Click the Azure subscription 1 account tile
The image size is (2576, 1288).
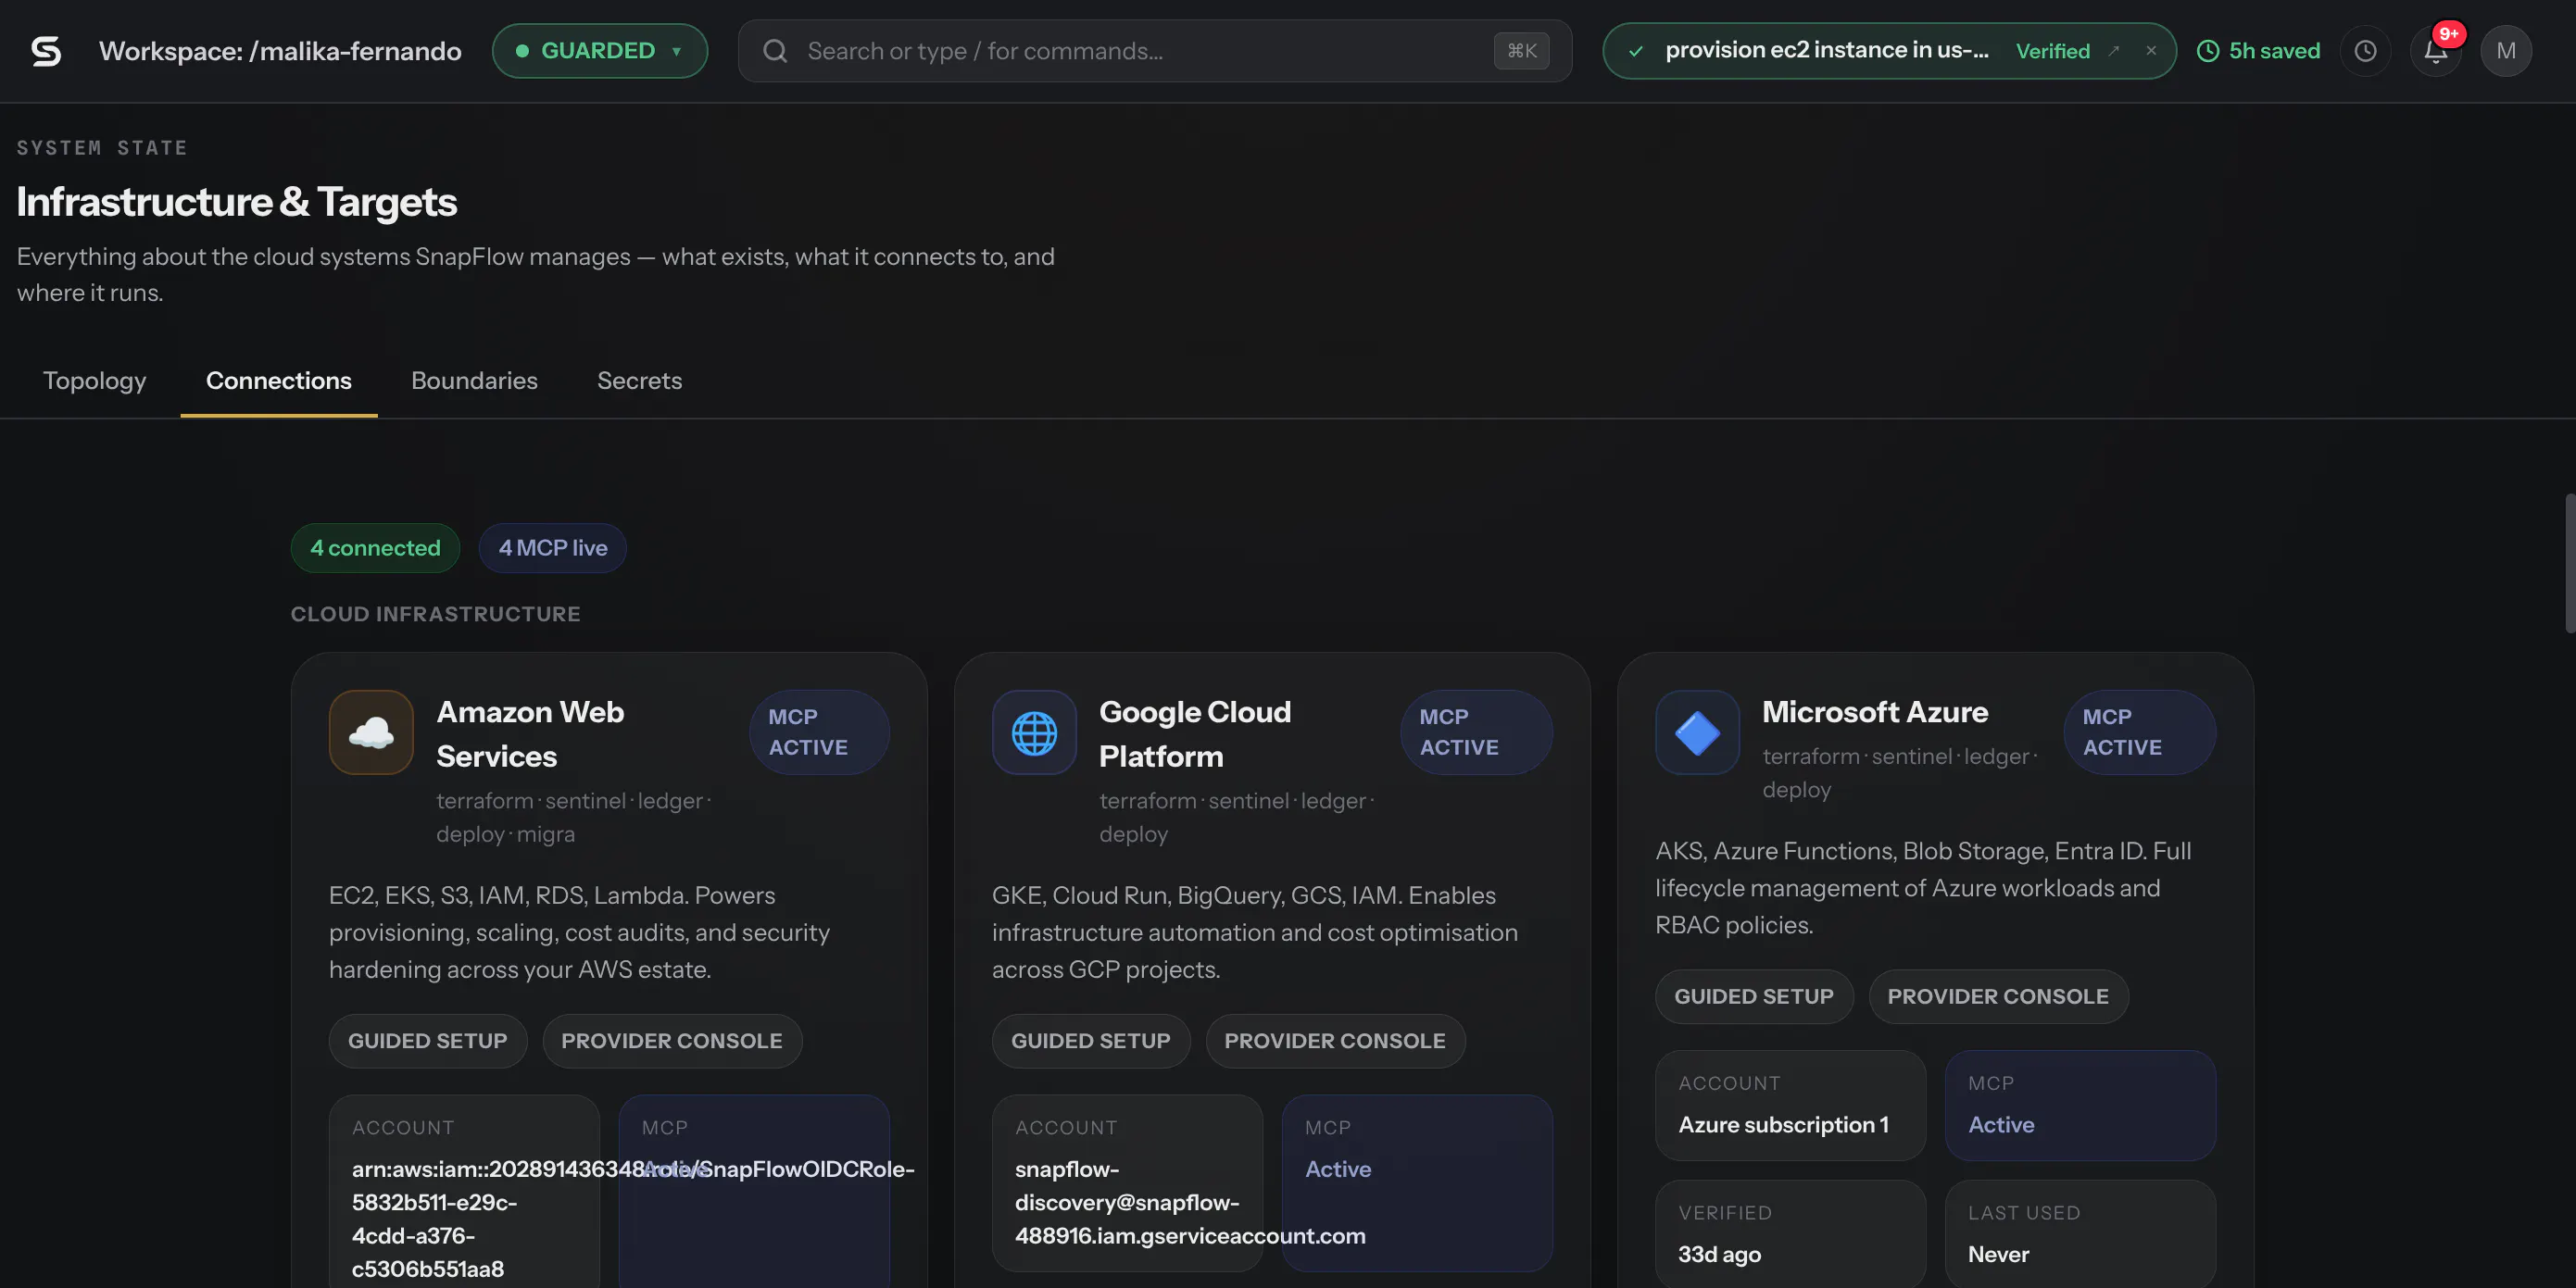coord(1790,1105)
